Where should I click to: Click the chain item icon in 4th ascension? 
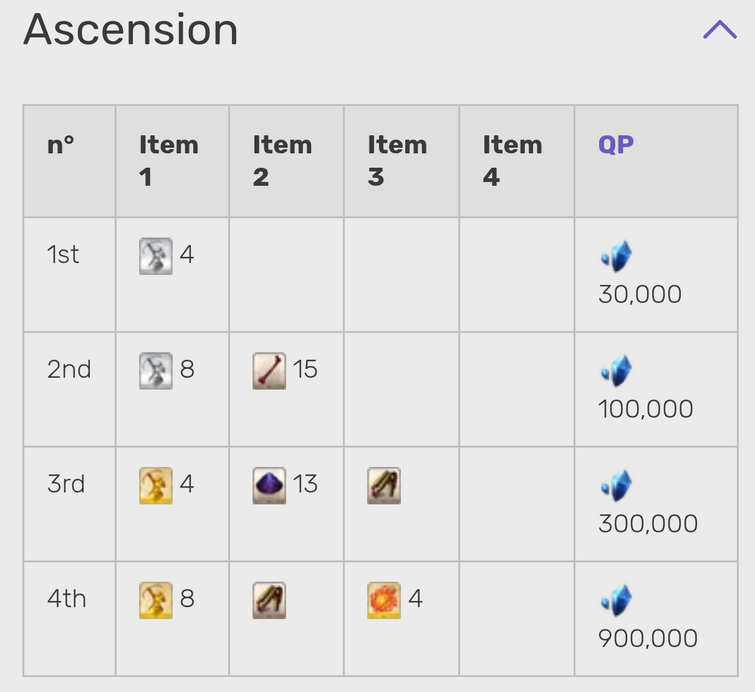[x=269, y=600]
